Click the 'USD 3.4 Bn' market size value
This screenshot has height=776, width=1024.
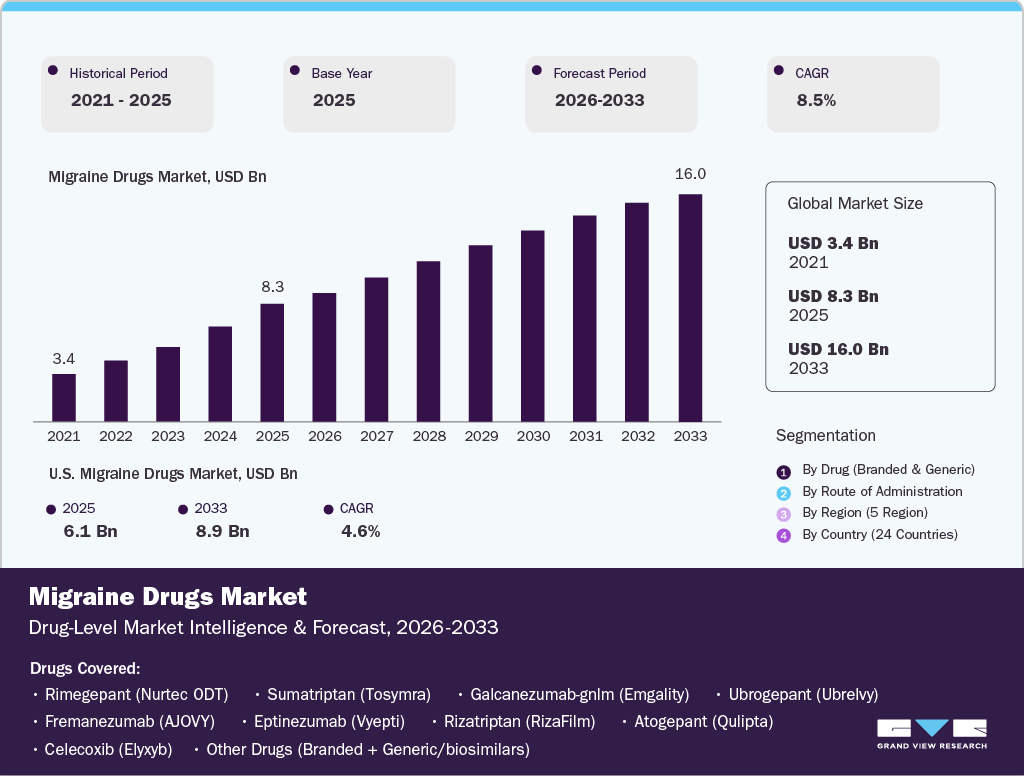pos(833,243)
